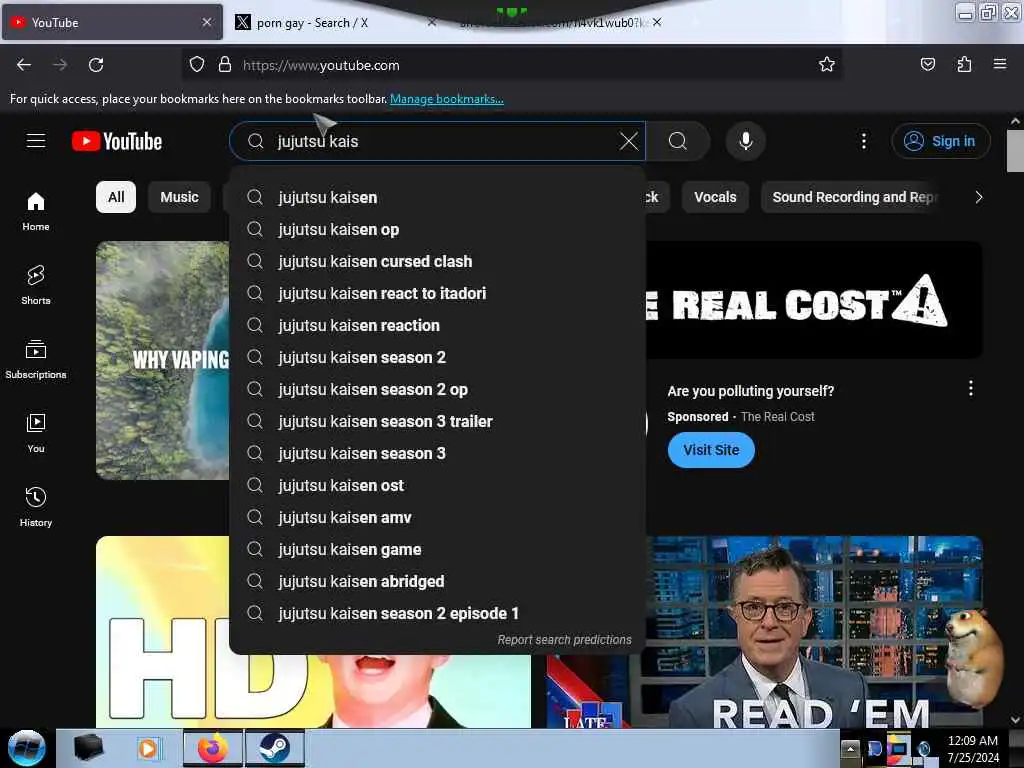Open Shorts in the sidebar

pos(36,285)
